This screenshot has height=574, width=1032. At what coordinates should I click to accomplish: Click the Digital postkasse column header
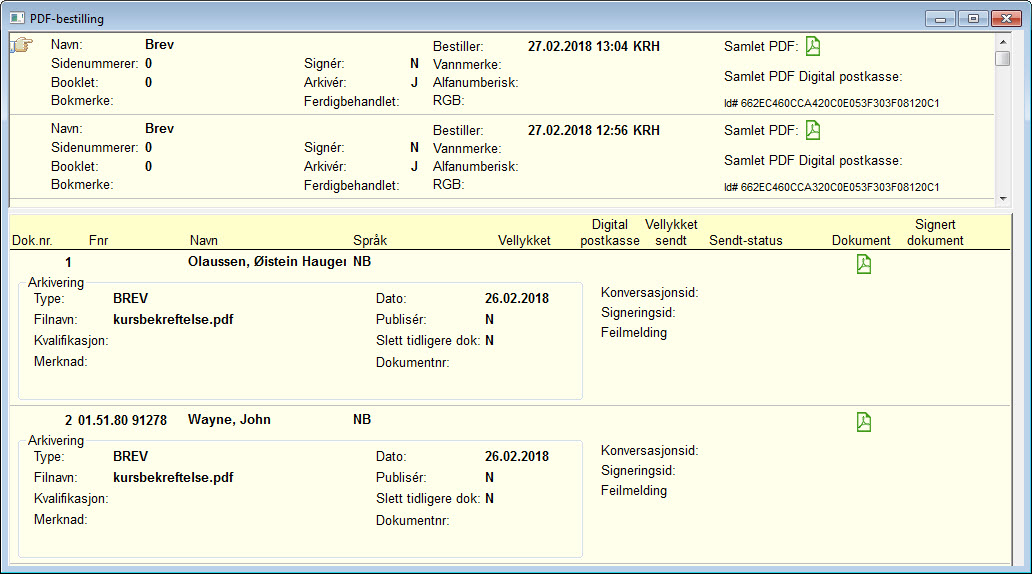point(609,232)
